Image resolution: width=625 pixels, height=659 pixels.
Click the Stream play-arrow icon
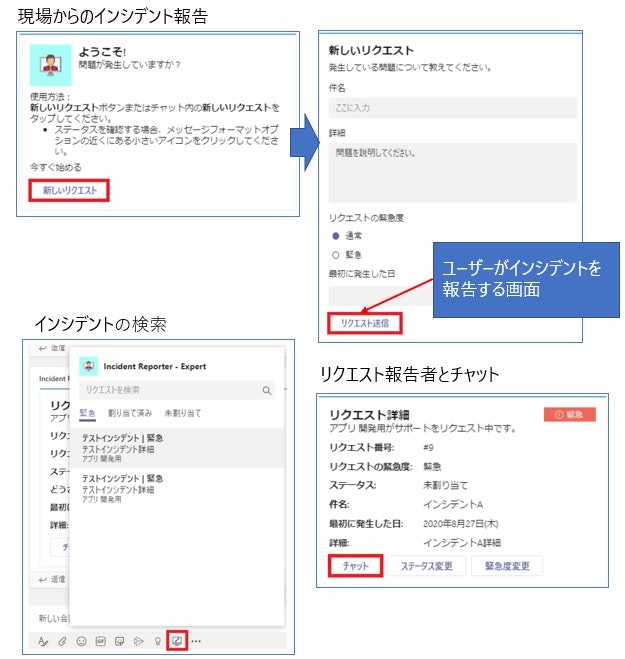point(138,641)
